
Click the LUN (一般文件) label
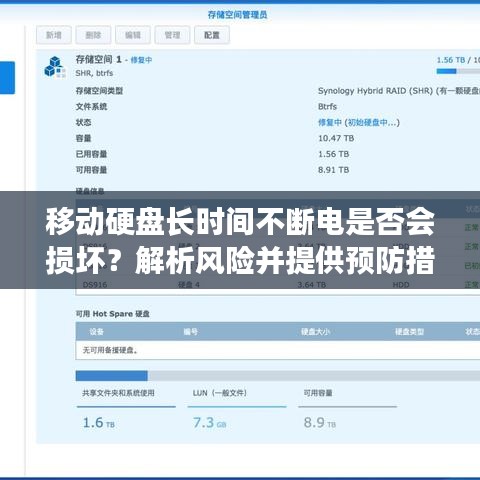[x=220, y=393]
